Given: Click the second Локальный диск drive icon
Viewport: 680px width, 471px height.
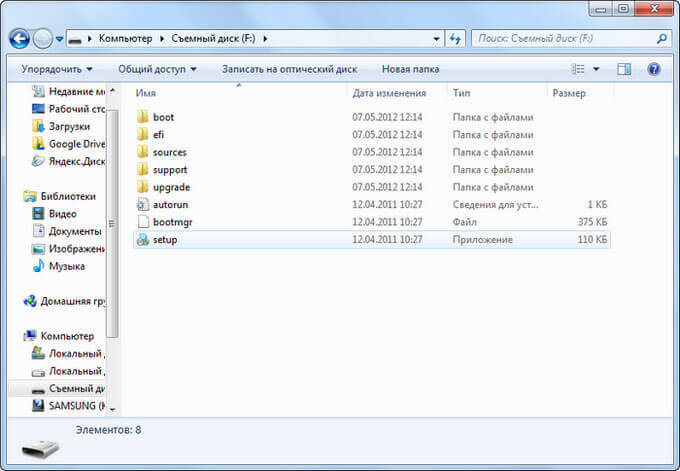Looking at the screenshot, I should coord(38,372).
